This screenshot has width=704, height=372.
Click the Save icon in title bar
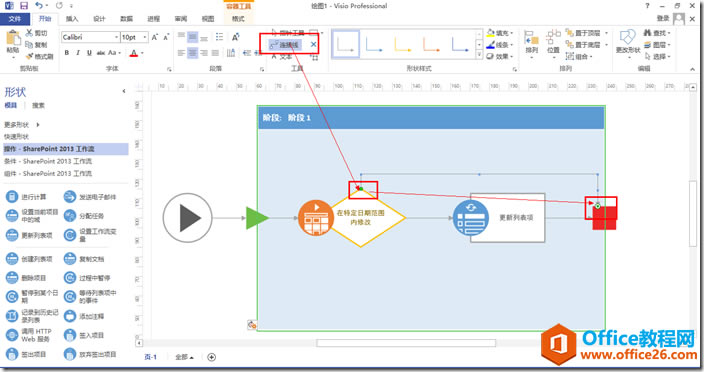tap(24, 6)
